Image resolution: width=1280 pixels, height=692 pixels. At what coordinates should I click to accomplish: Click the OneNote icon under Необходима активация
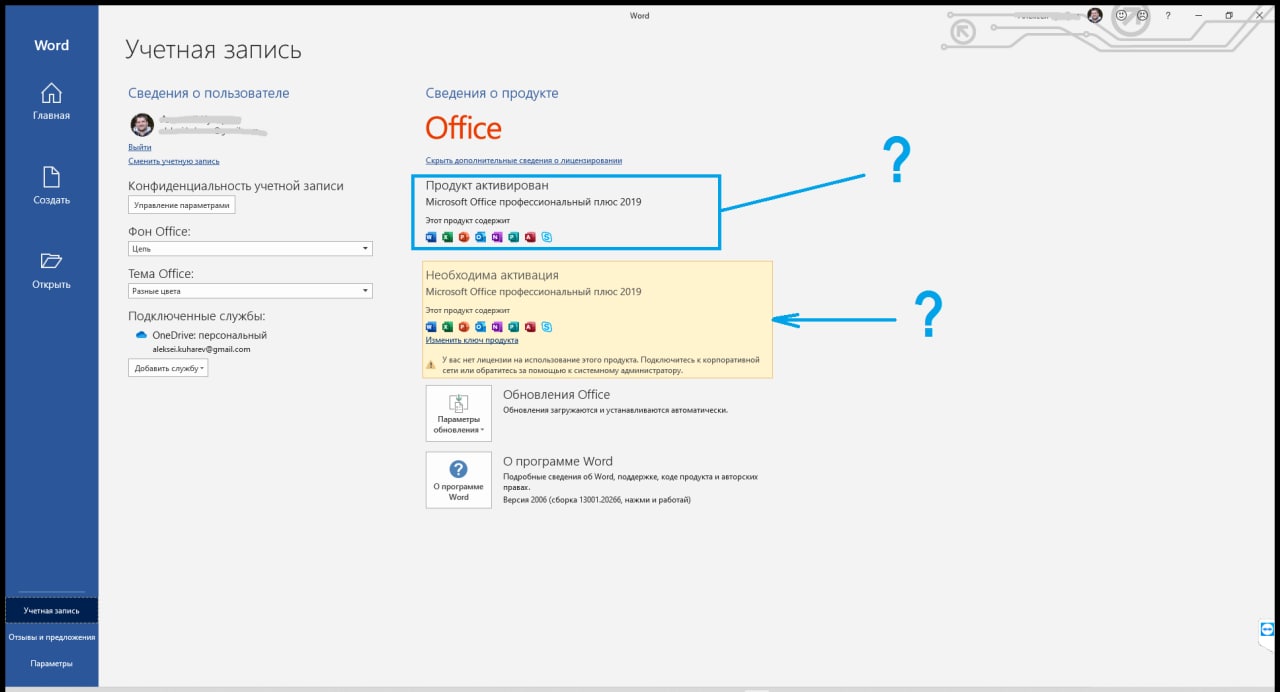(x=497, y=327)
